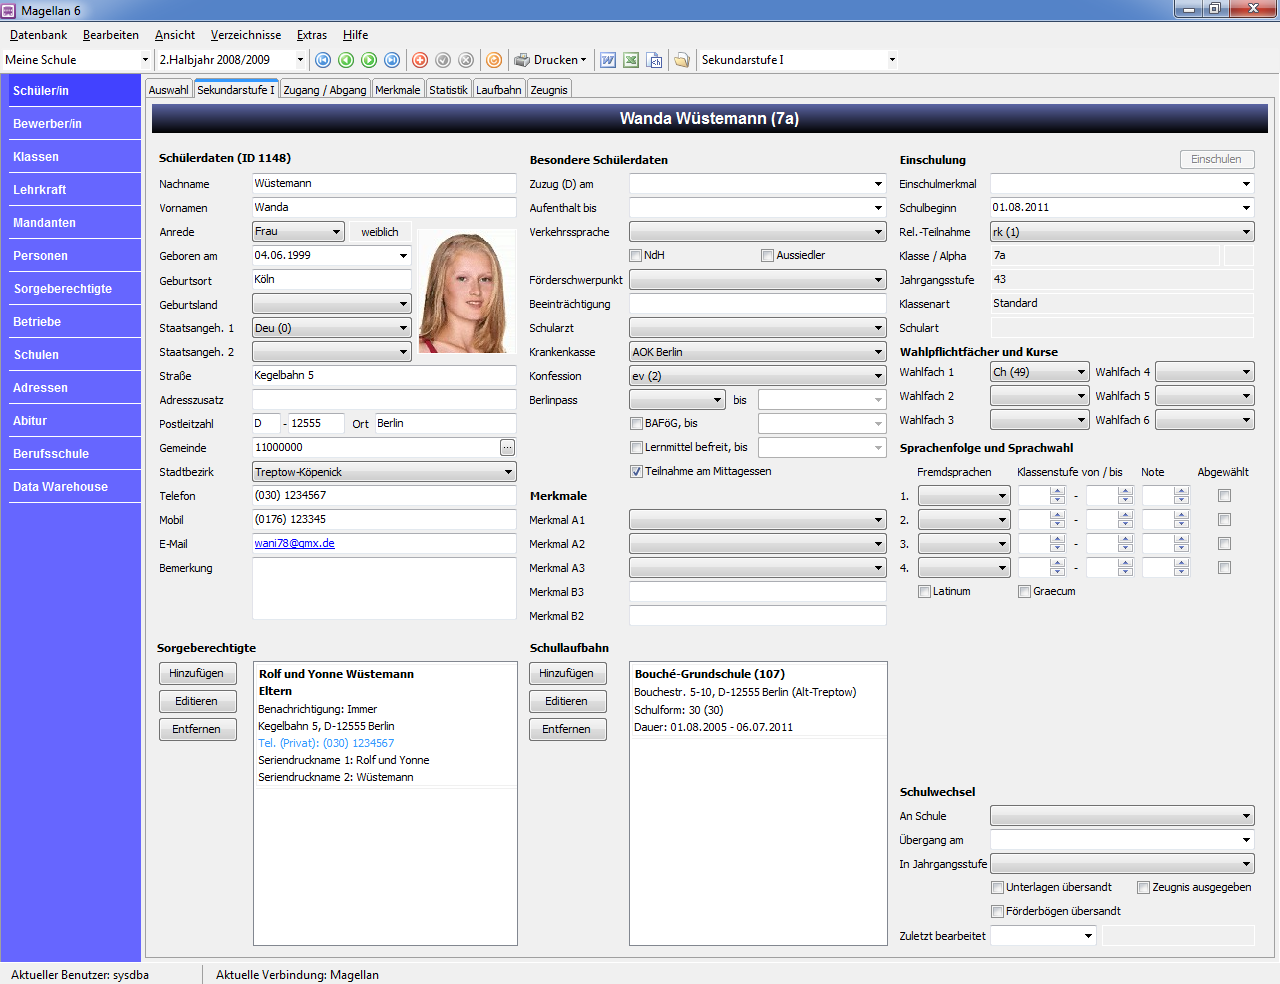Jump to last record using blue arrow icon
1280x984 pixels.
(392, 60)
